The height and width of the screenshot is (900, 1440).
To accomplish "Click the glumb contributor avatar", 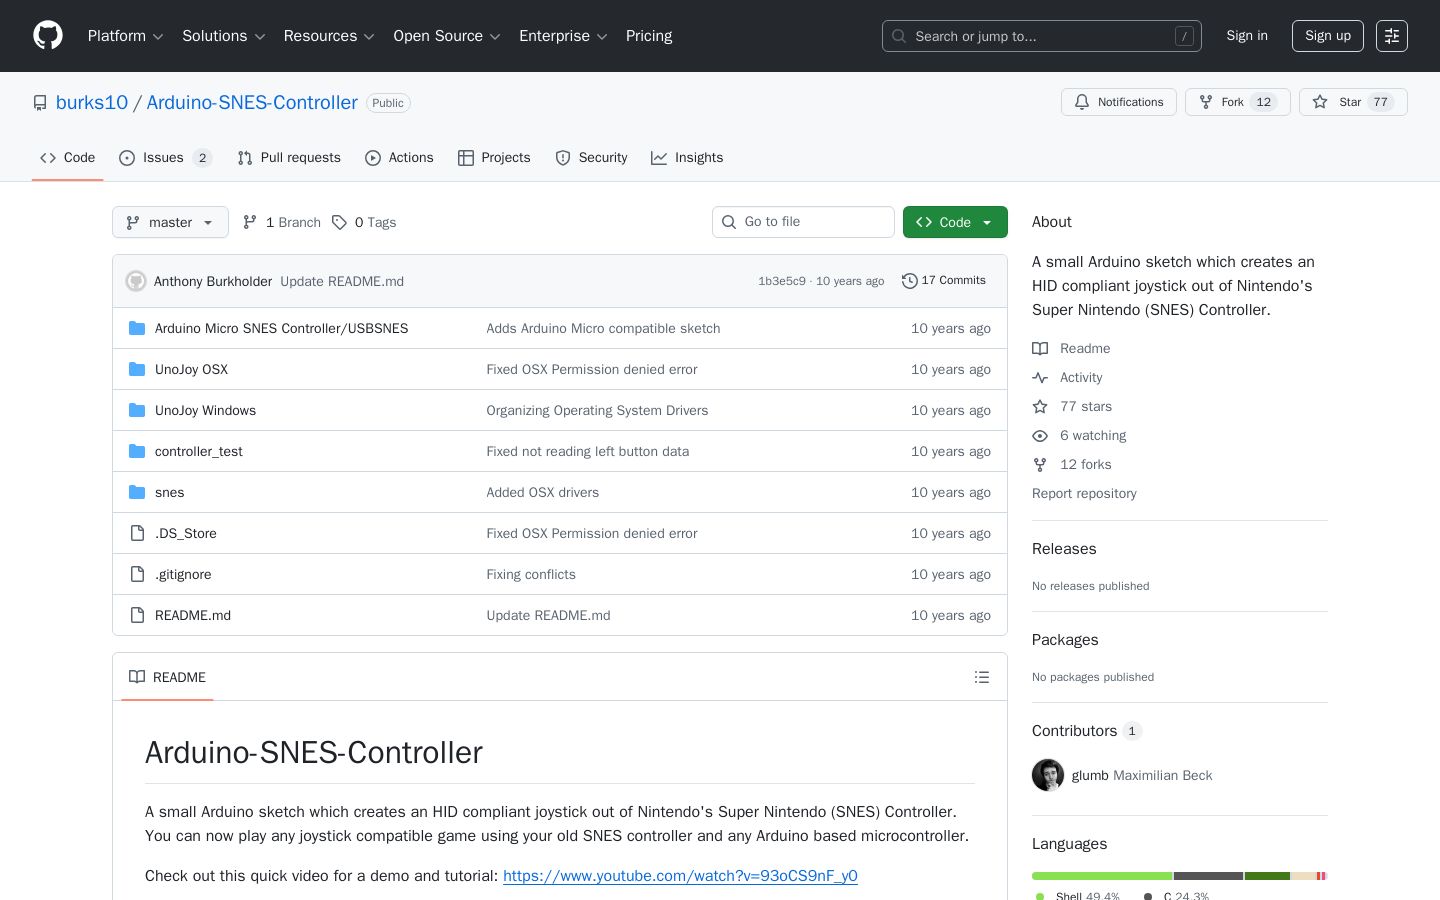I will point(1048,775).
